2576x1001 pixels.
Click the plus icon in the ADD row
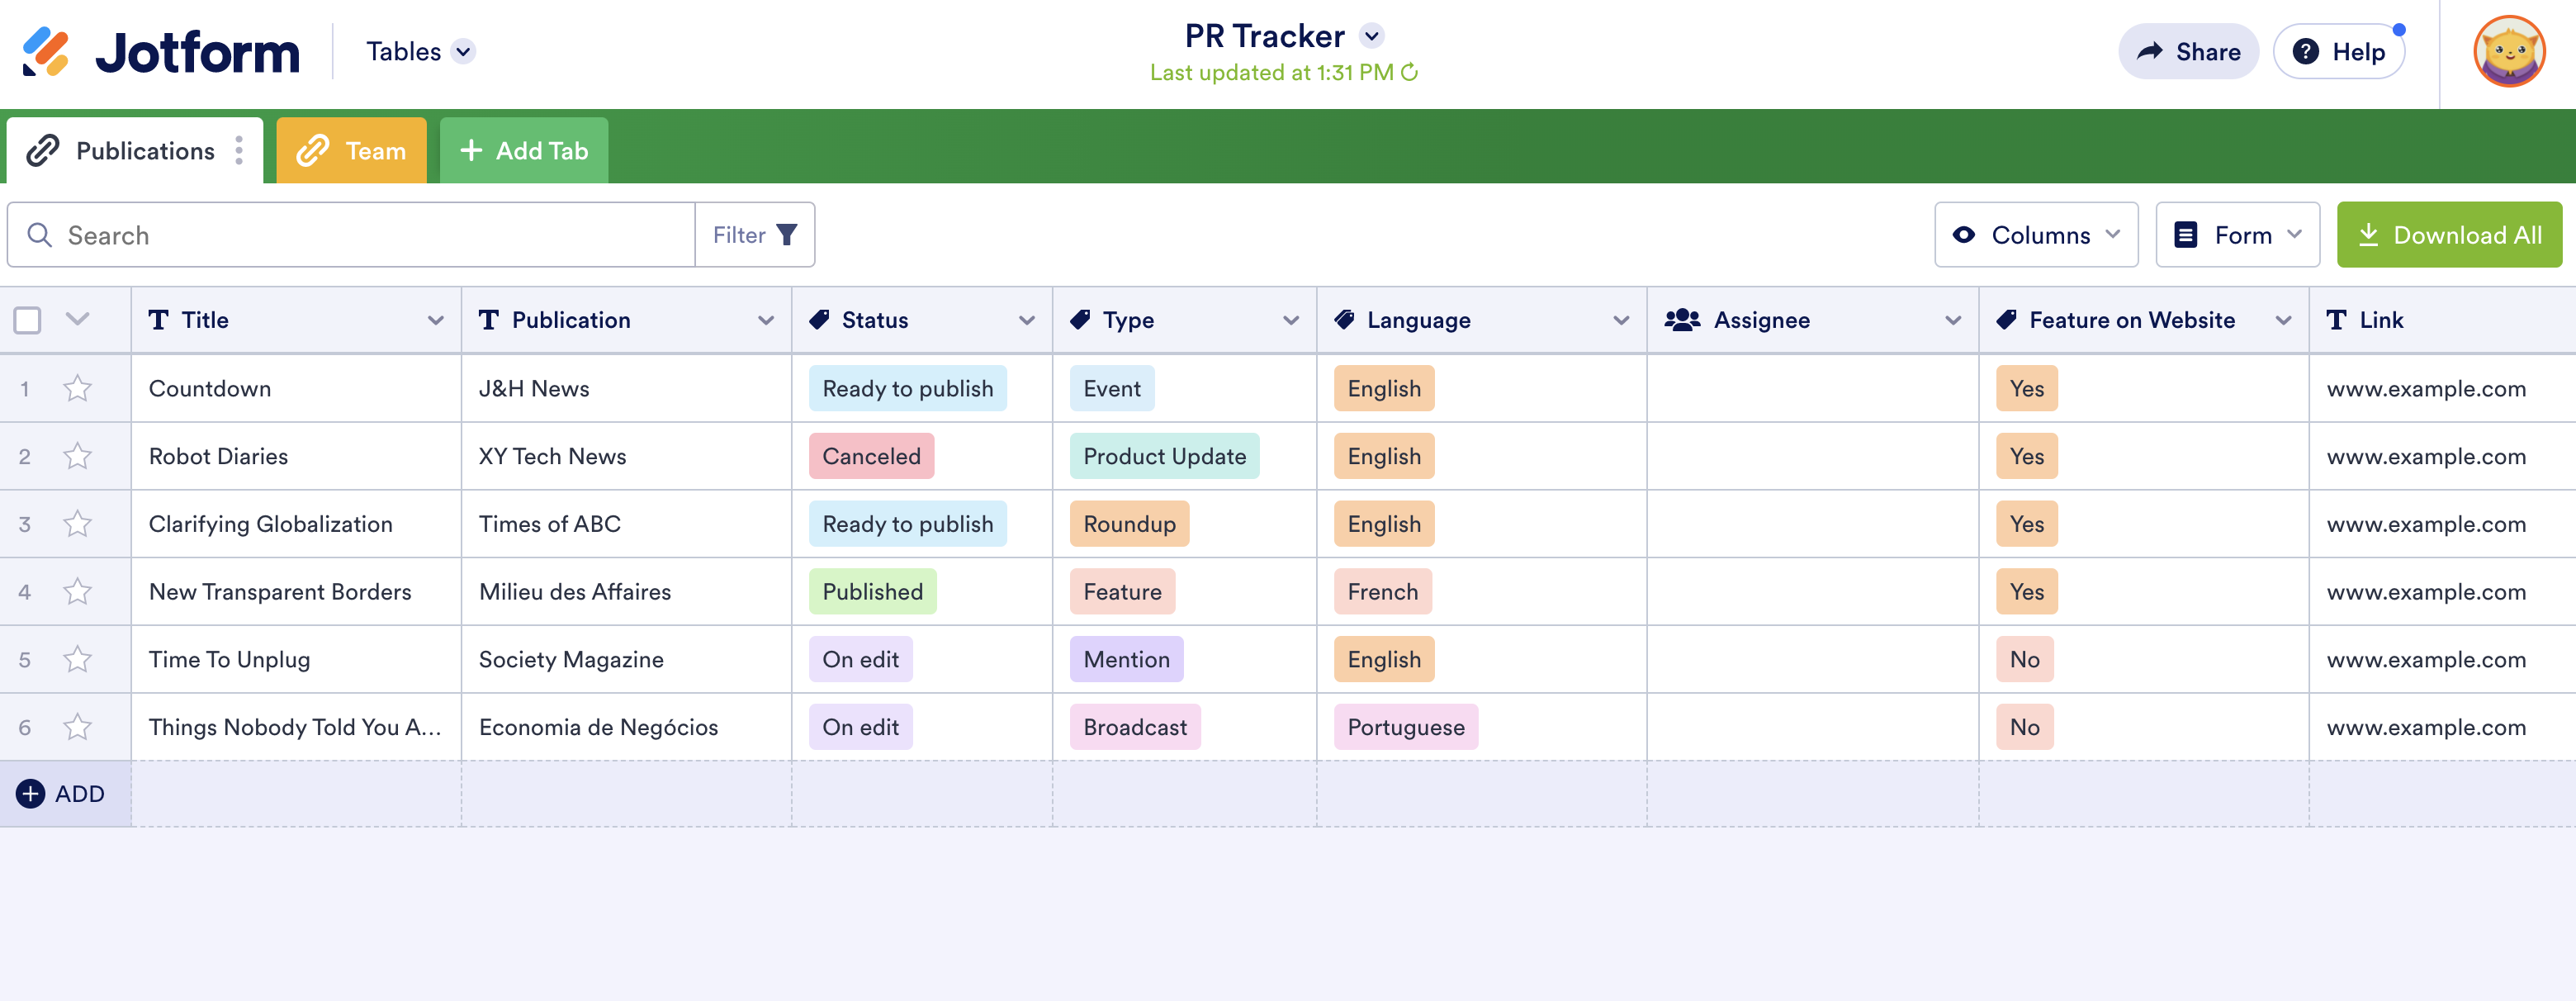click(31, 794)
